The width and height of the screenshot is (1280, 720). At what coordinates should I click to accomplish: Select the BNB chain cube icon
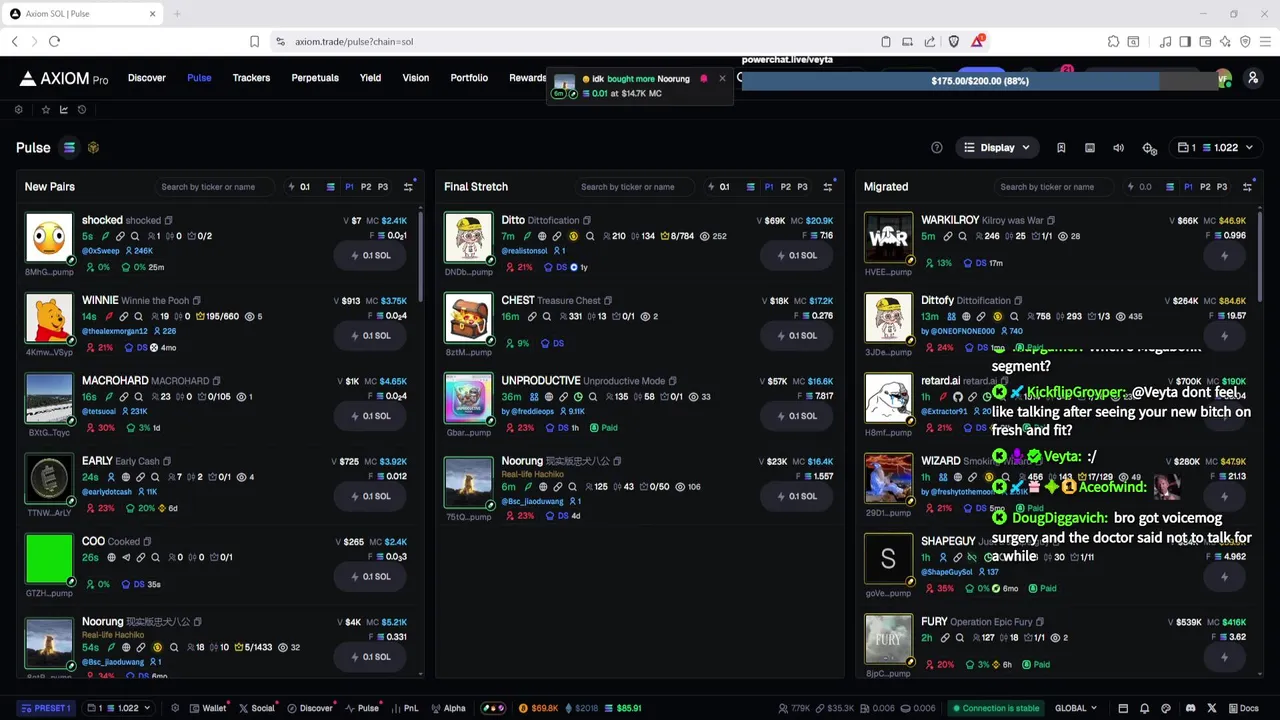(x=93, y=148)
